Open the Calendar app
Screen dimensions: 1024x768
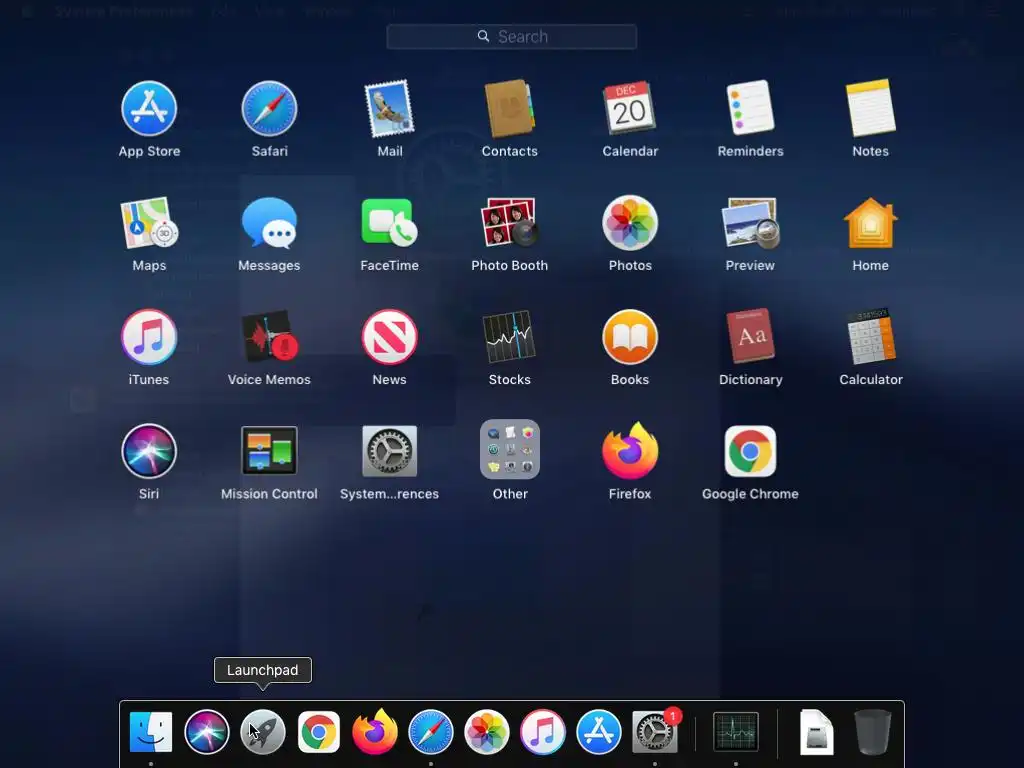pos(630,108)
